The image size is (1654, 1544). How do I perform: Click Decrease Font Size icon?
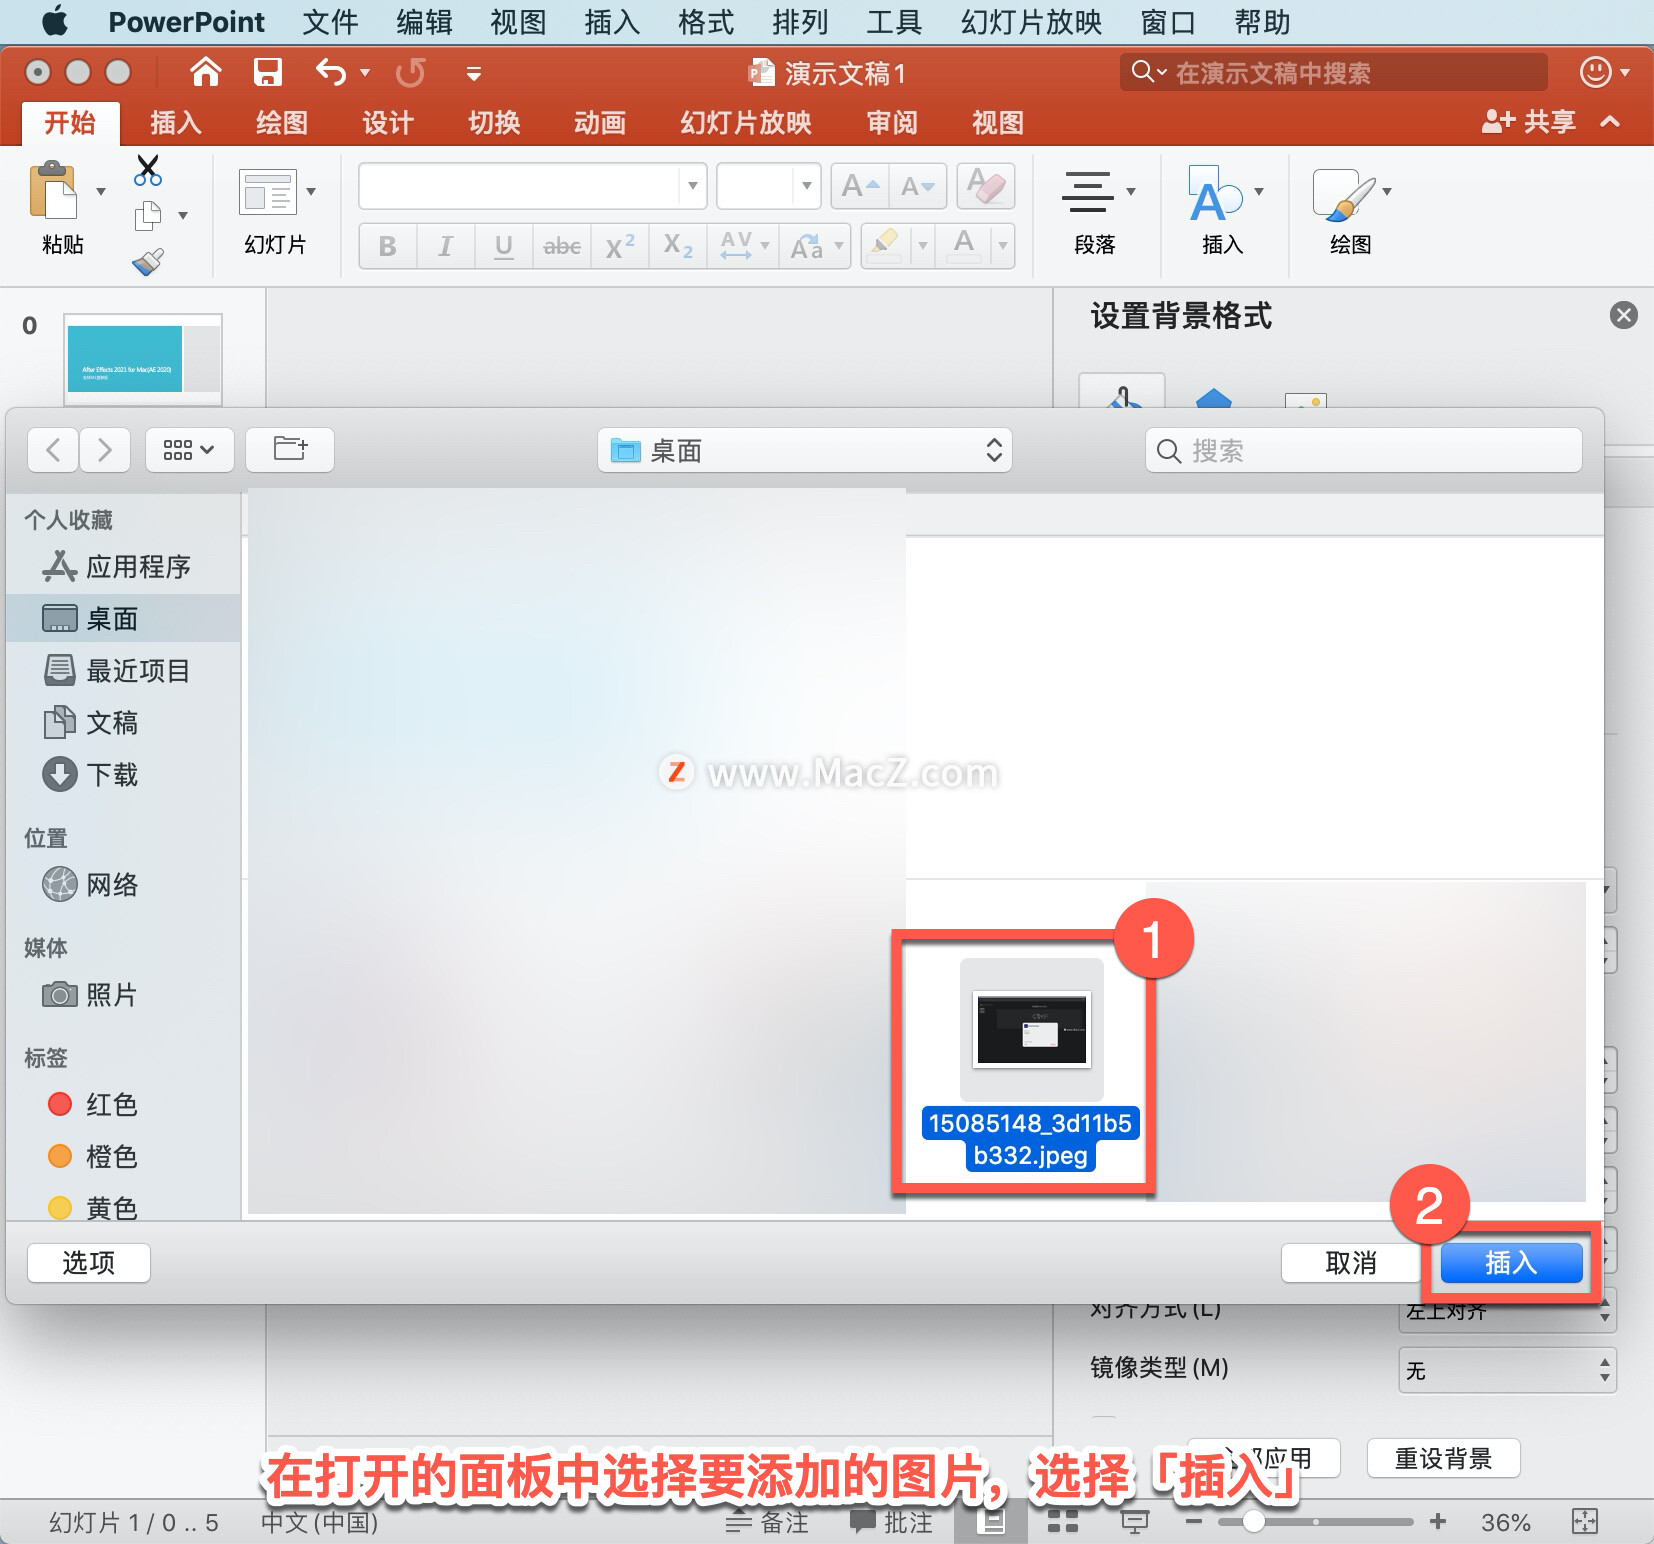(x=918, y=186)
